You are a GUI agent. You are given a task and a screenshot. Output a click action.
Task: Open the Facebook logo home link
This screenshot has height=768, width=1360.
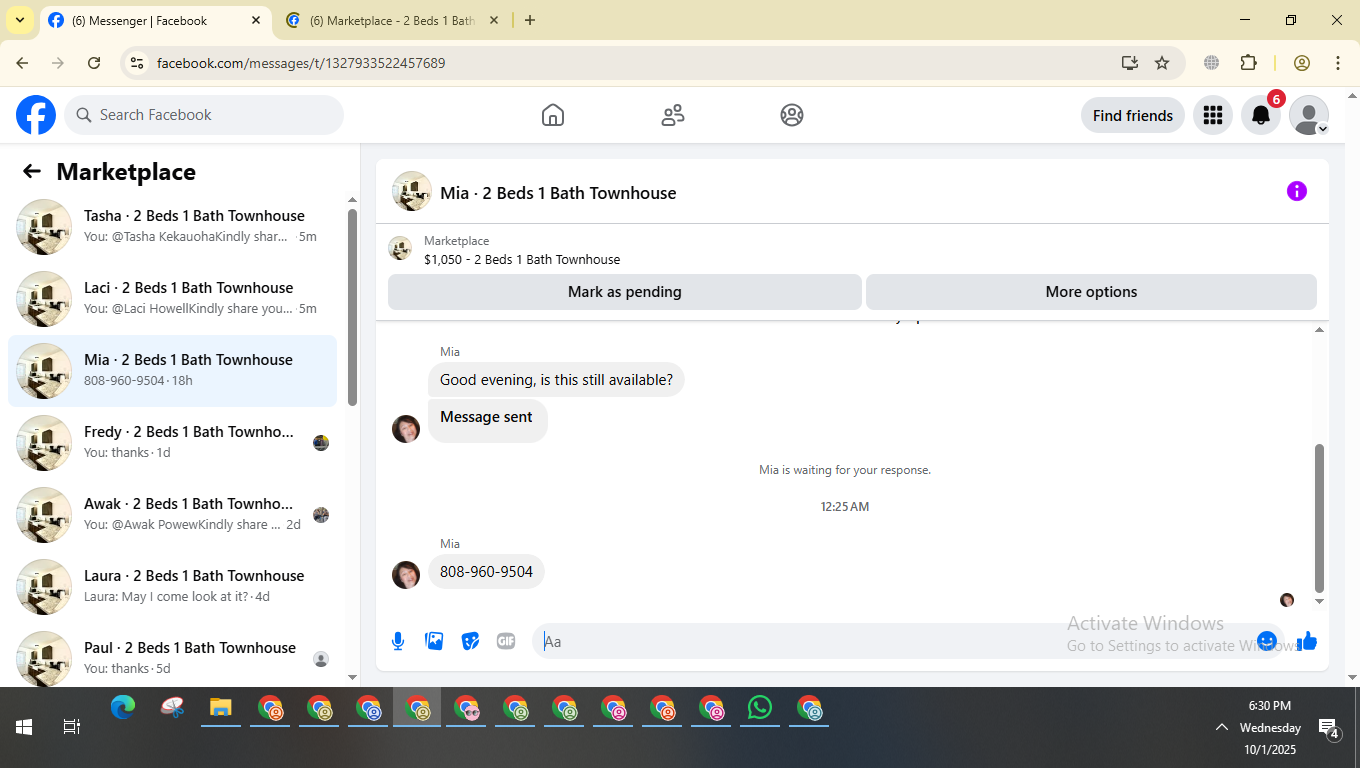coord(36,115)
